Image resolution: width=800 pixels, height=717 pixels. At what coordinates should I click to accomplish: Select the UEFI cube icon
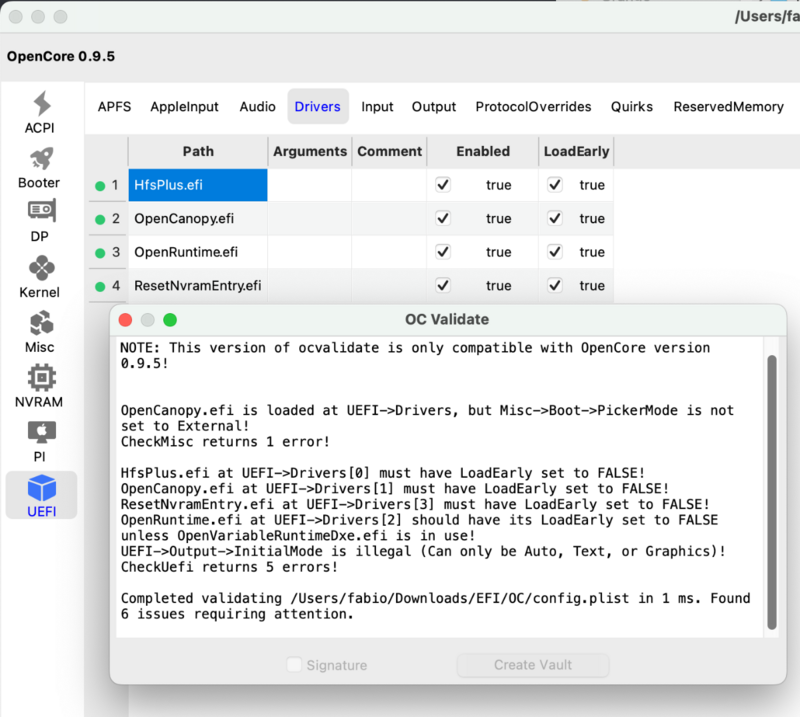click(x=41, y=488)
